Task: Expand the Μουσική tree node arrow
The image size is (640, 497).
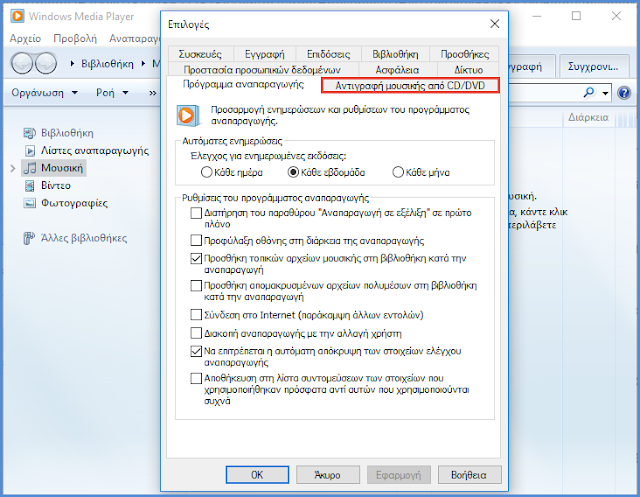Action: (13, 168)
